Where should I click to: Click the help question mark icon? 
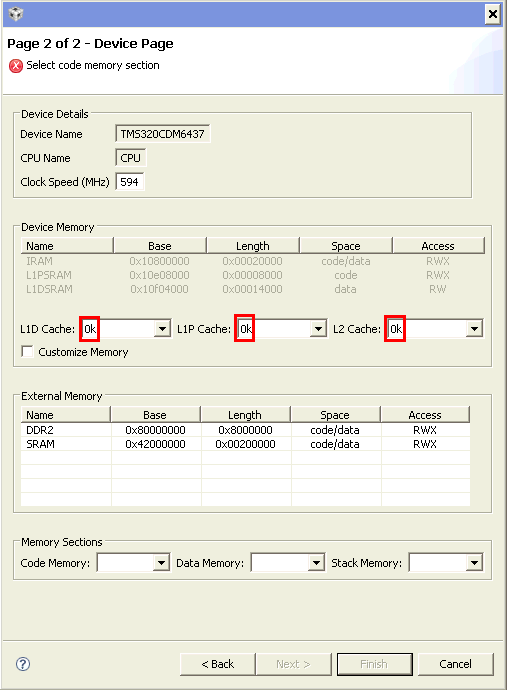[x=23, y=664]
